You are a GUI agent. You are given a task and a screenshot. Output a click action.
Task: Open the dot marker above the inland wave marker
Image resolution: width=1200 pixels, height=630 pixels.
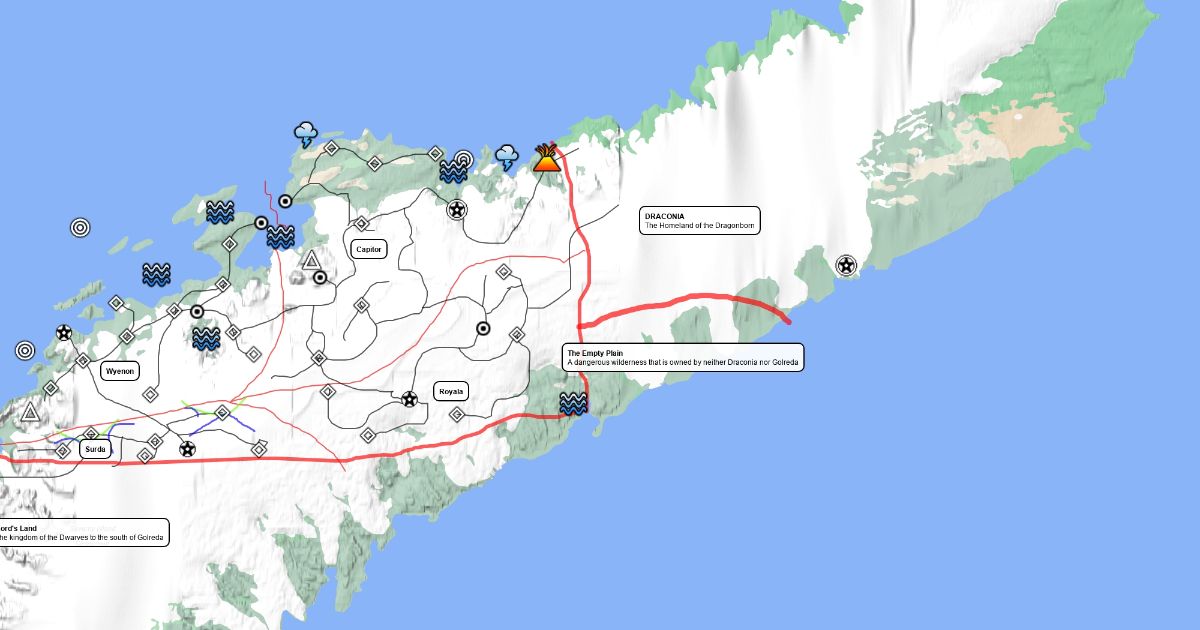pos(197,311)
